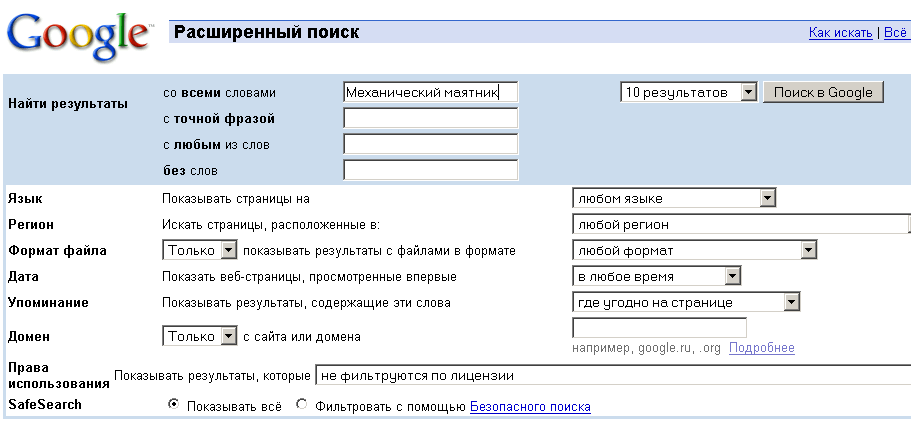Viewport: 911px width, 438px height.
Task: Click the 'SafeSearch' row label
Action: click(45, 404)
